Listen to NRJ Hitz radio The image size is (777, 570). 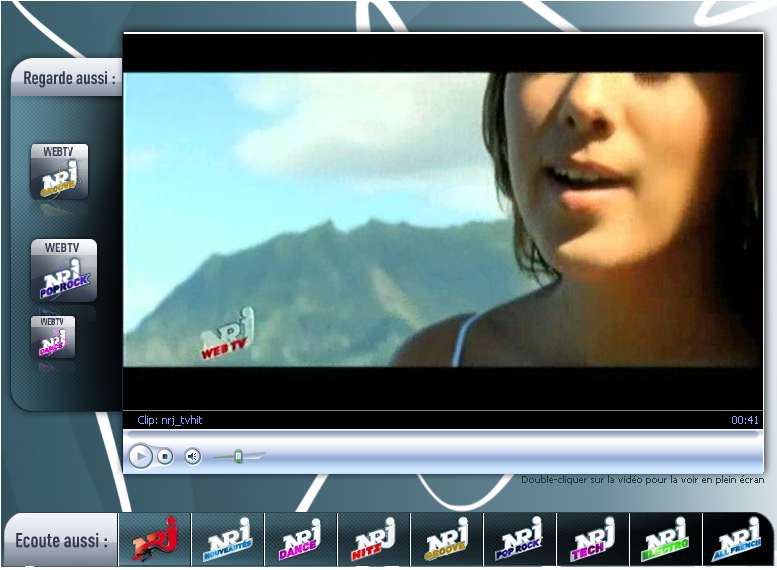pyautogui.click(x=374, y=539)
